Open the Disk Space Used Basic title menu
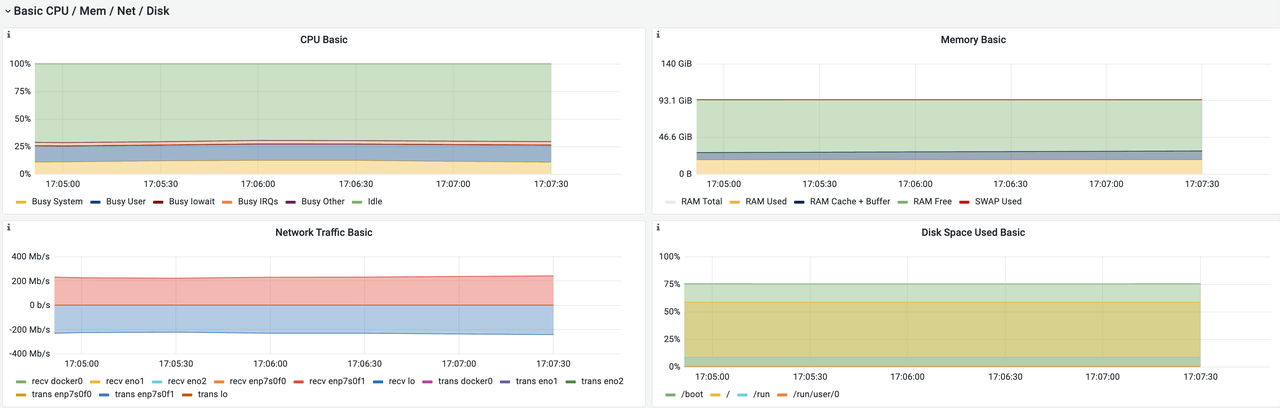Viewport: 1280px width, 408px height. (972, 232)
